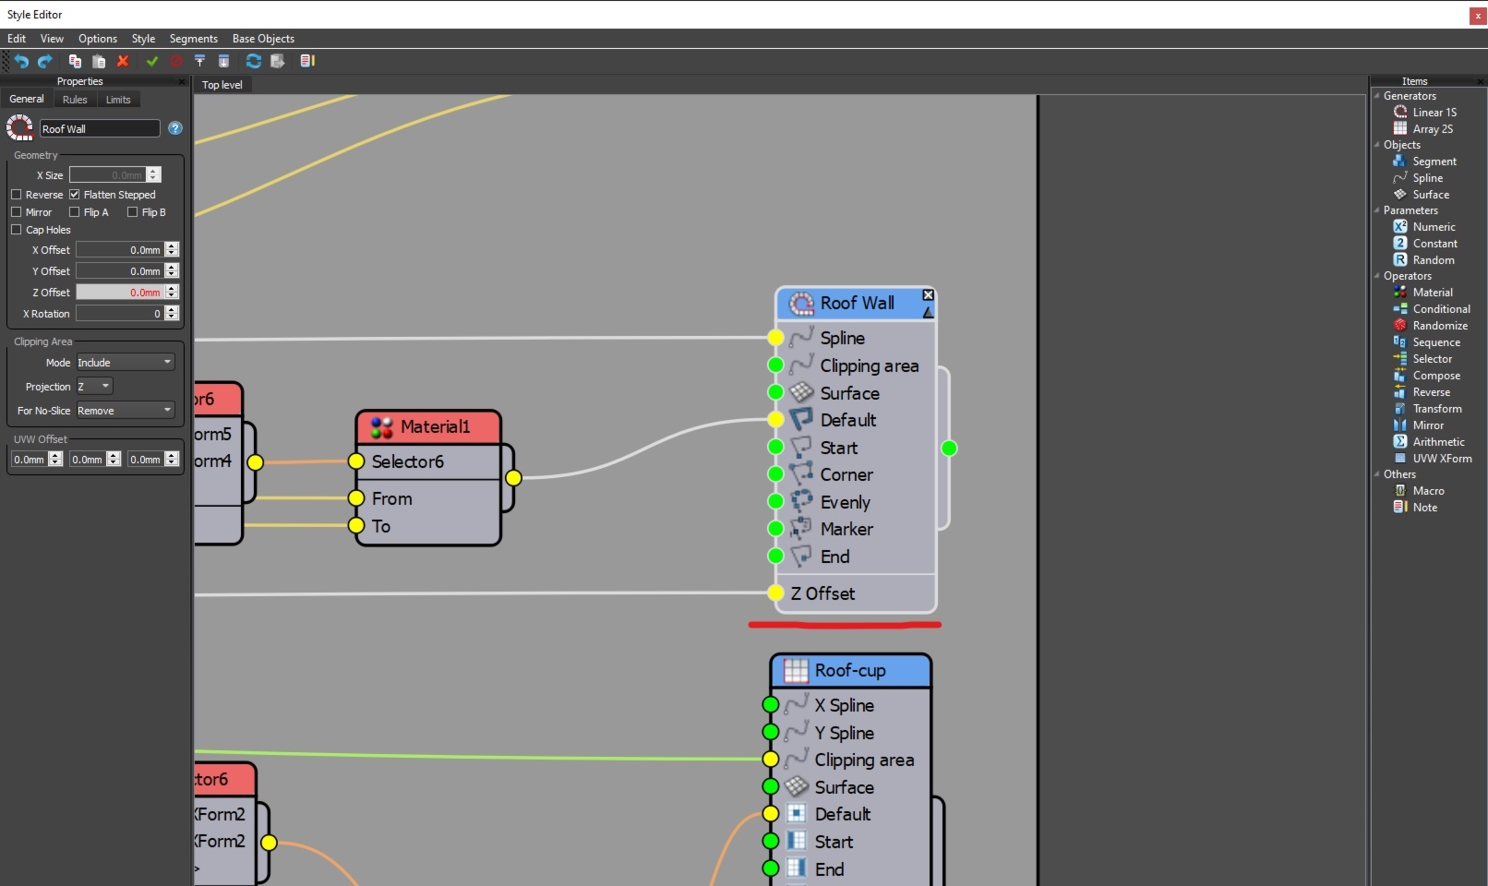Open the View menu
Screen dimensions: 1488x886
52,38
